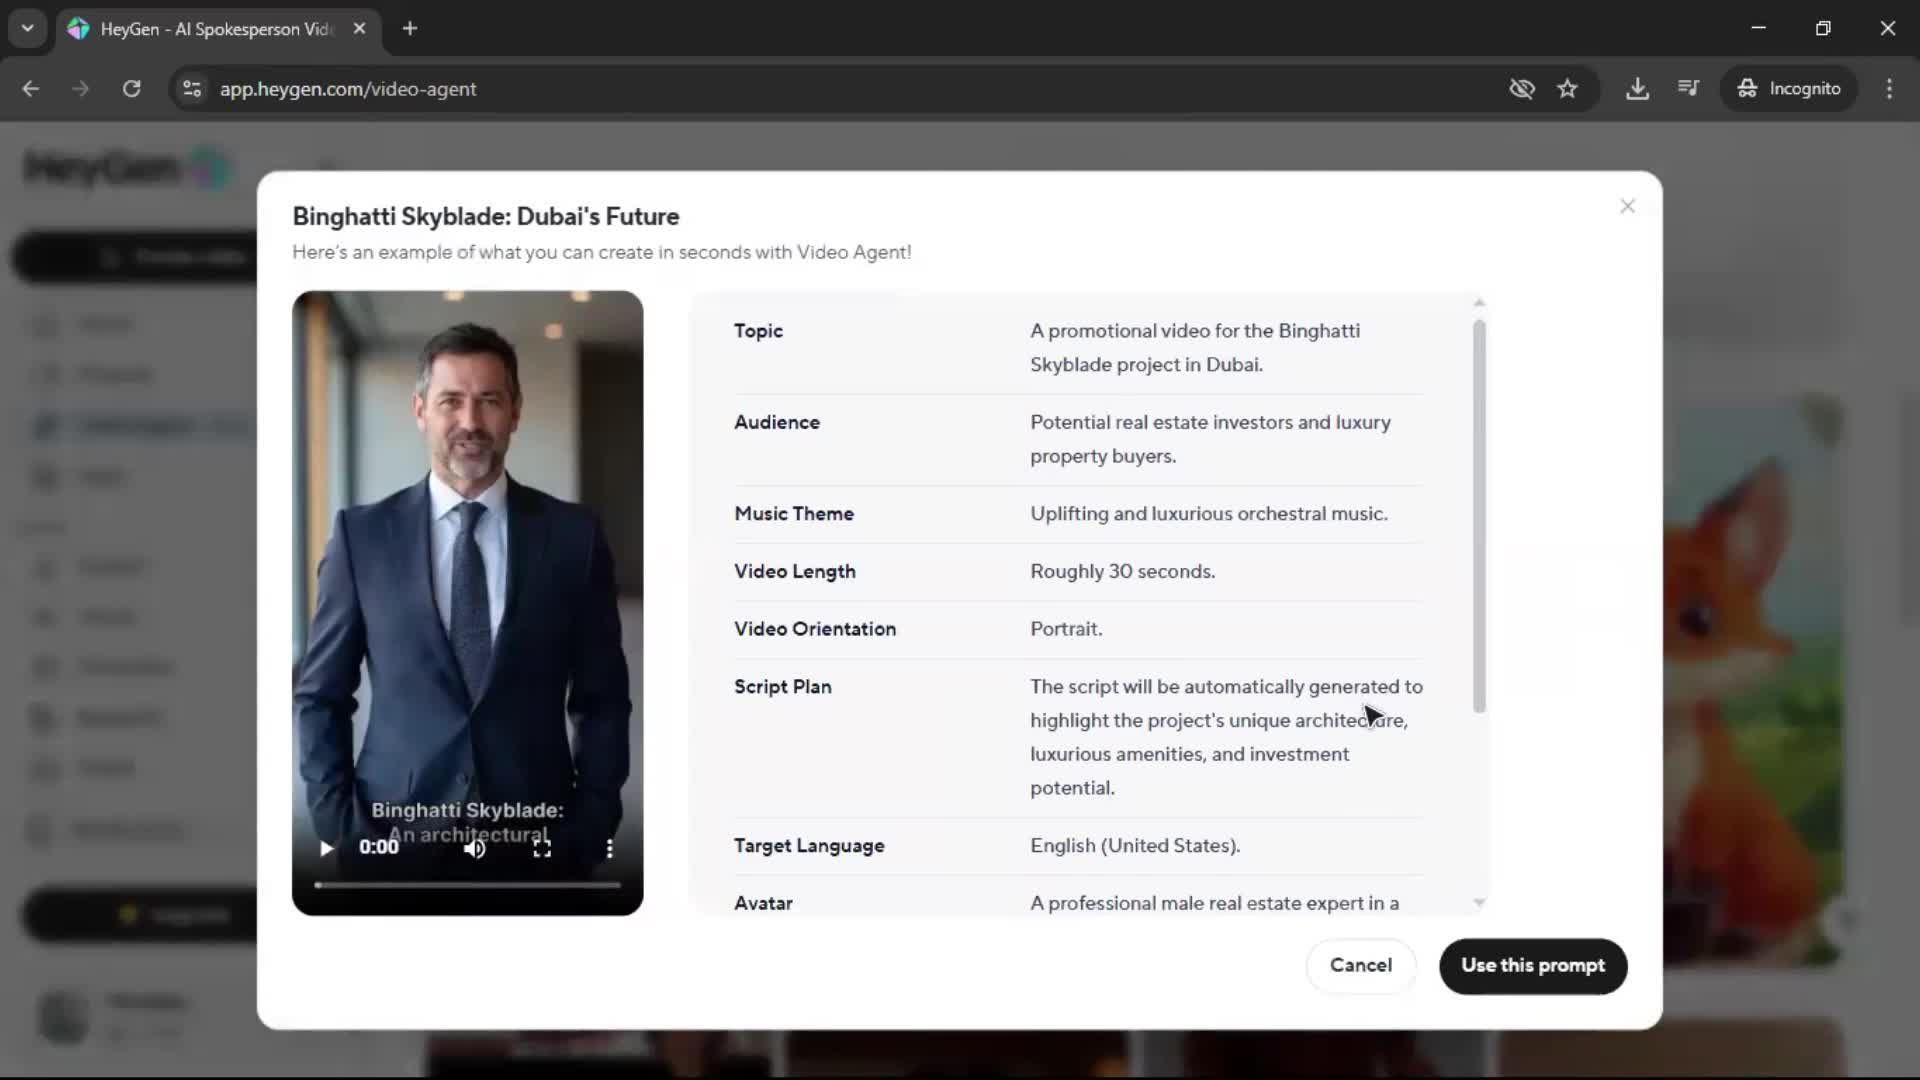This screenshot has height=1080, width=1920.
Task: Click the Cancel button
Action: coord(1360,966)
